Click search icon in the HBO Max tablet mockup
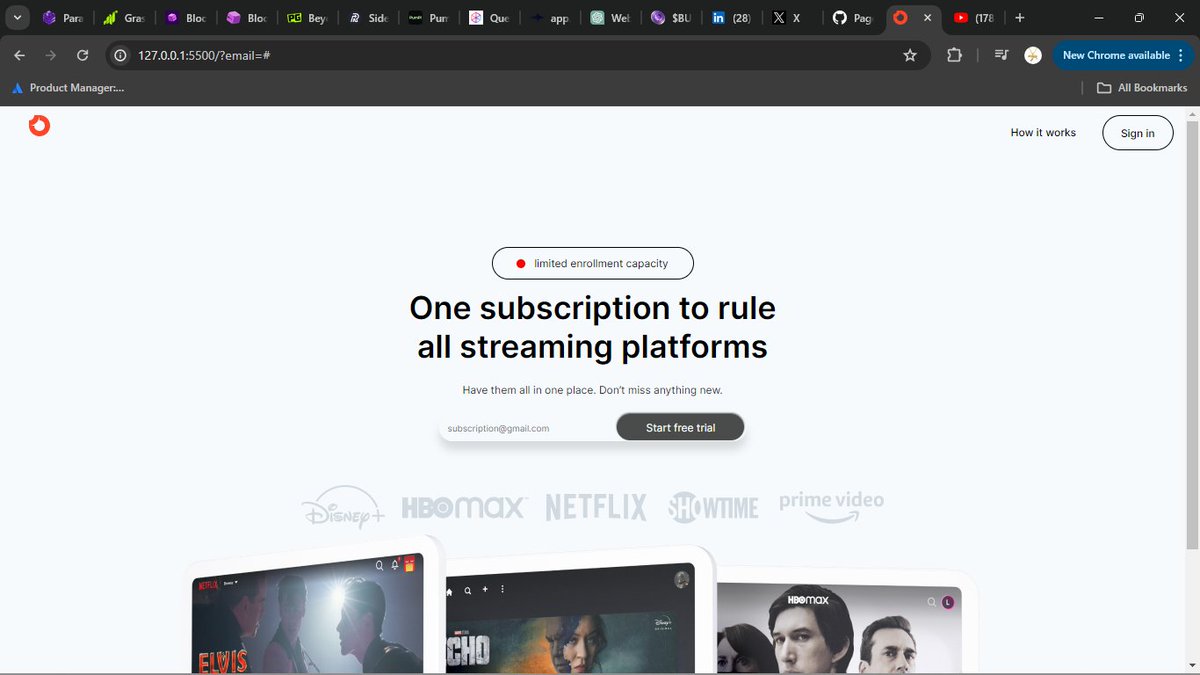This screenshot has height=675, width=1200. coord(932,602)
